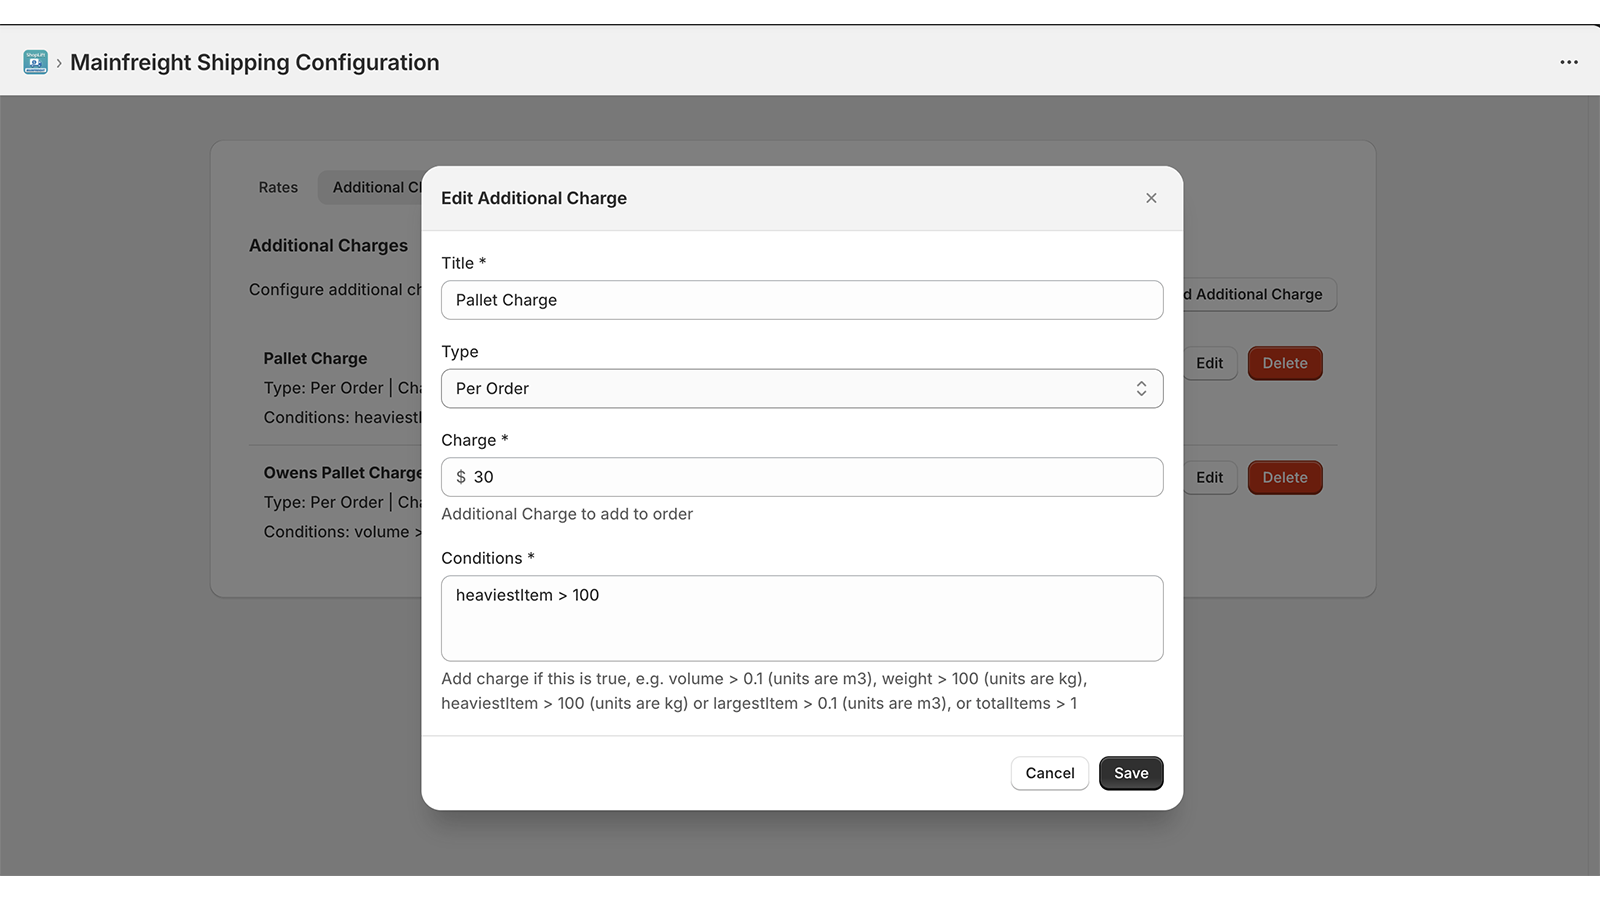Close the Edit Additional Charge dialog
The image size is (1600, 900).
[x=1151, y=198]
